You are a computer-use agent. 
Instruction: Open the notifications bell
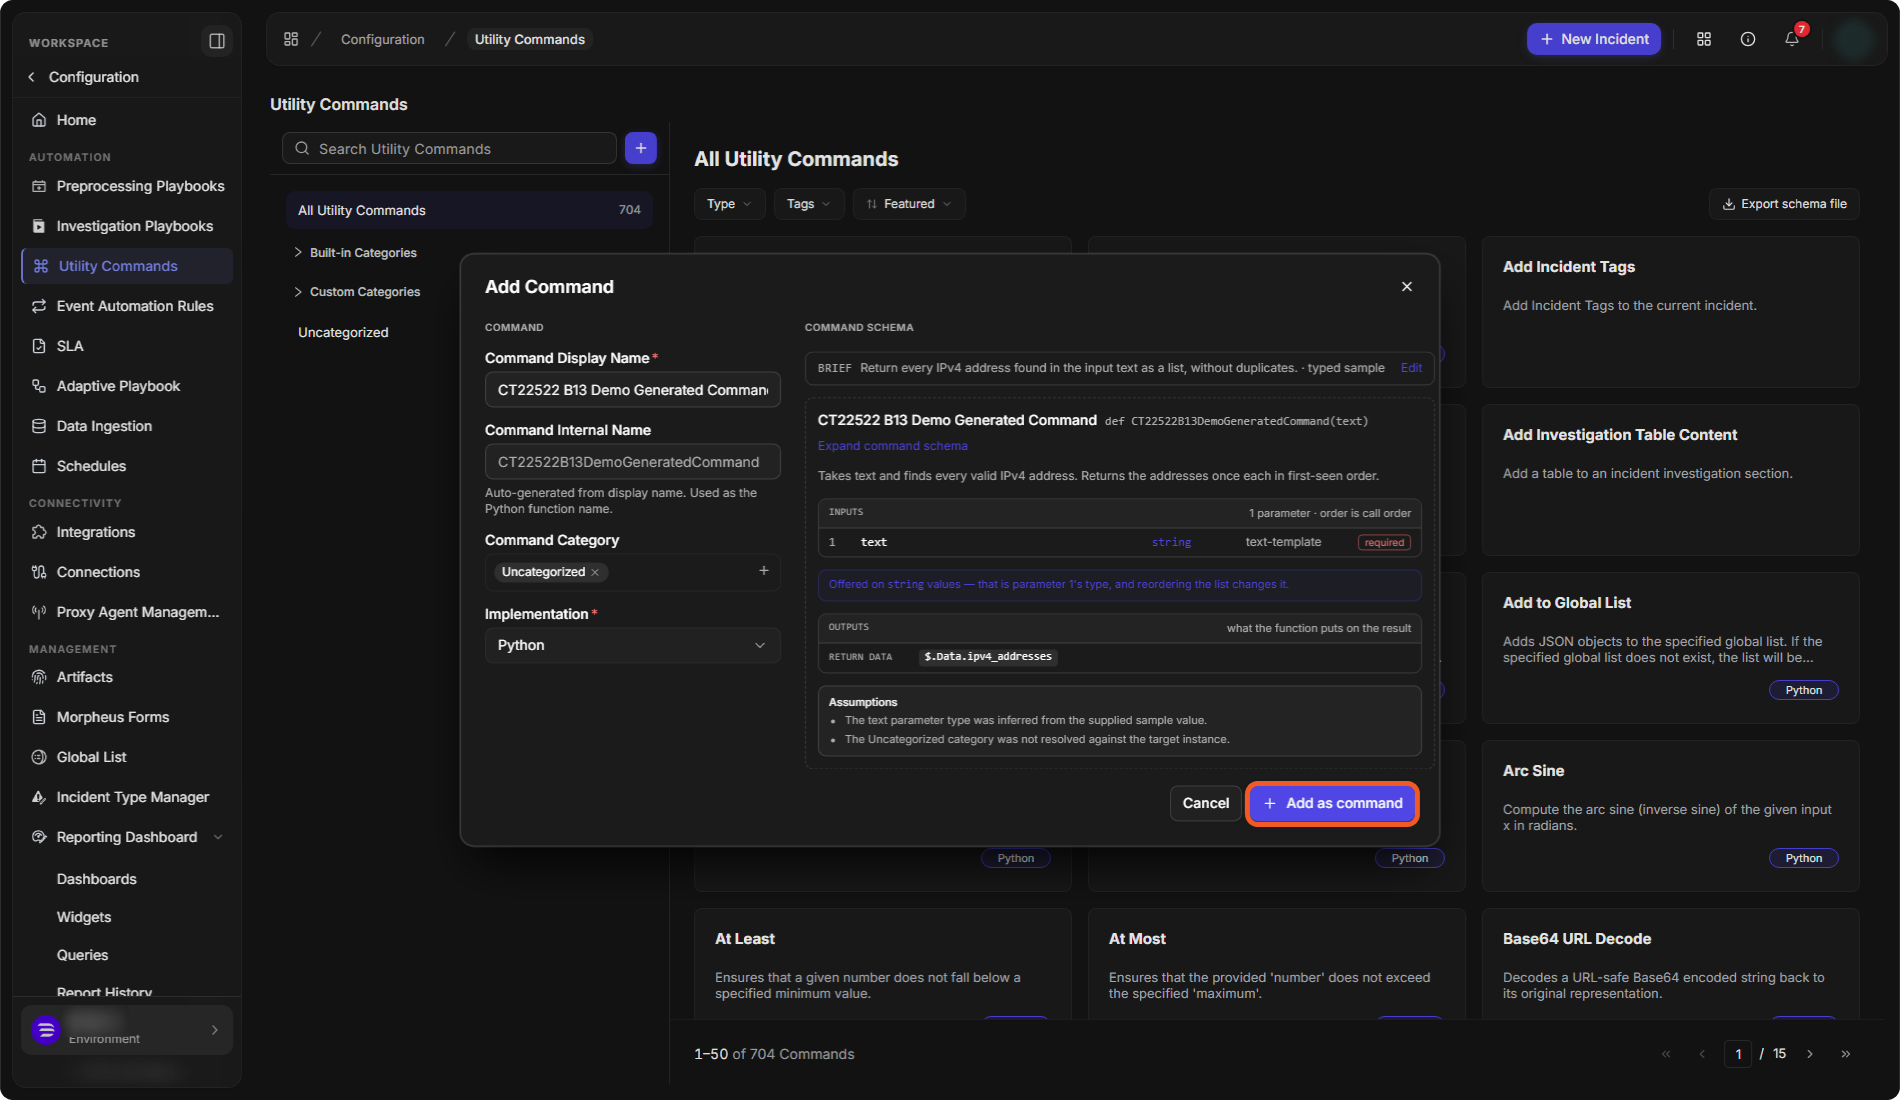pos(1792,39)
